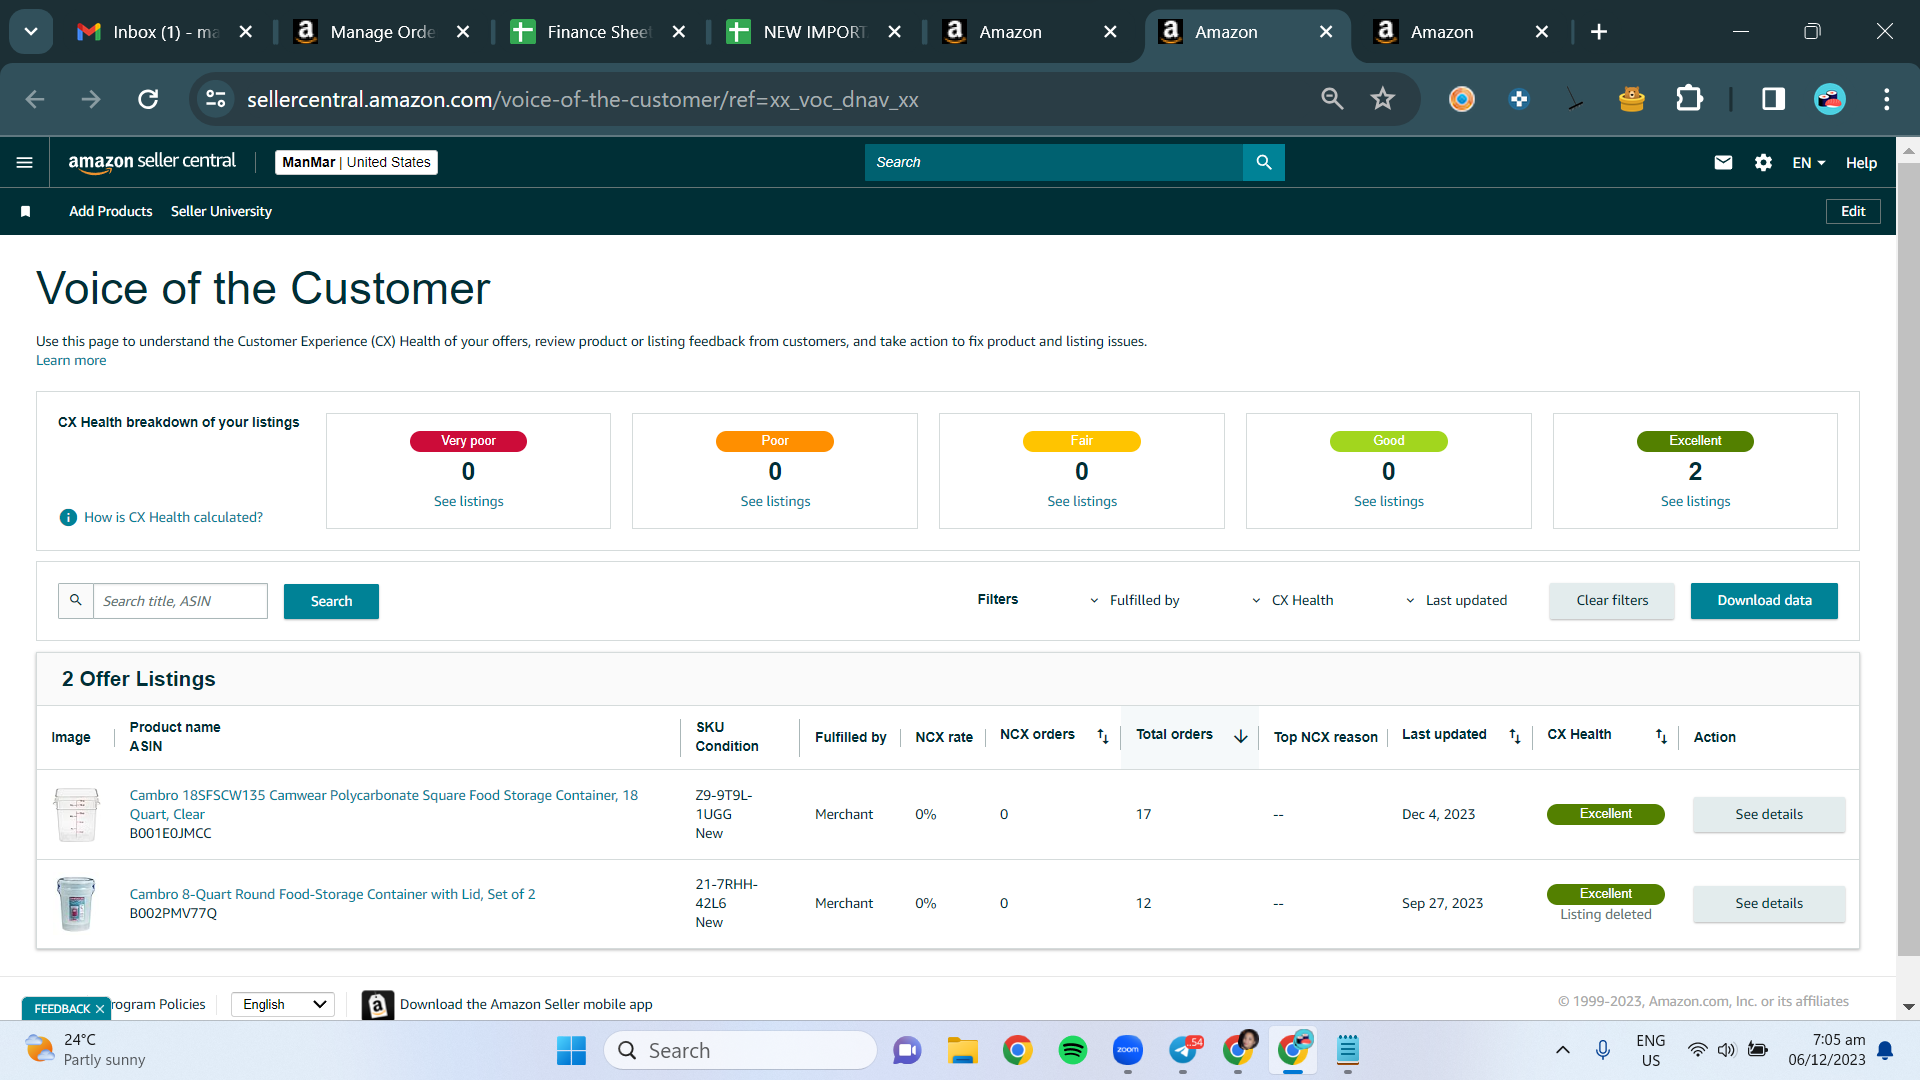Click the Search title, ASIN input field
The width and height of the screenshot is (1920, 1080).
click(x=180, y=601)
